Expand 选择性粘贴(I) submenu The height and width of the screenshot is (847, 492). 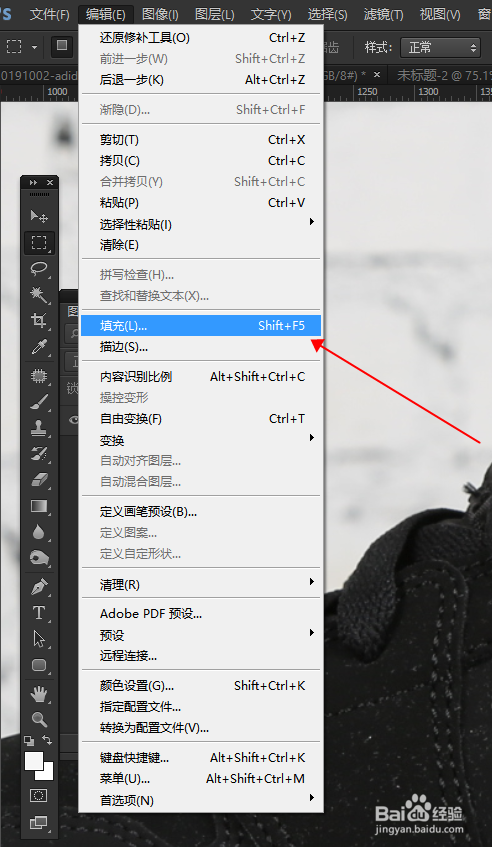point(201,224)
